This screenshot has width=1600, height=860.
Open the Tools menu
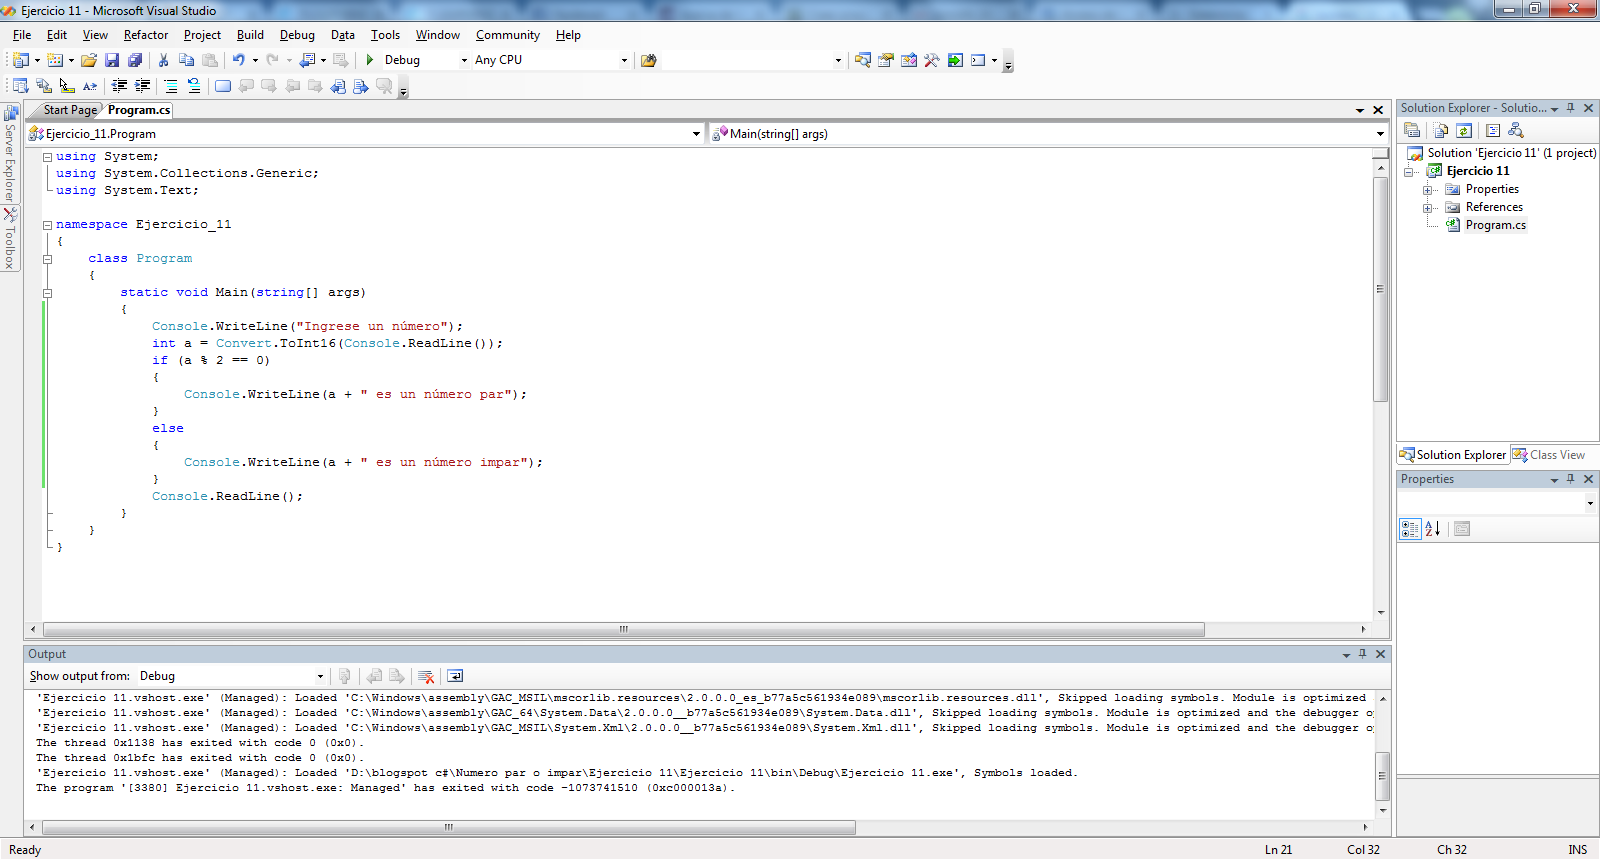[385, 35]
